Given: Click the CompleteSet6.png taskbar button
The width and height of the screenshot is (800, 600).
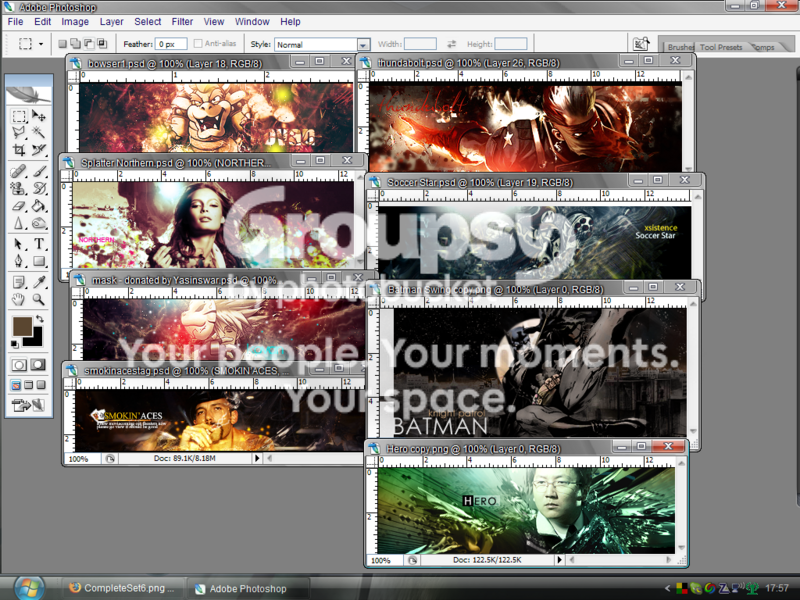Looking at the screenshot, I should pos(122,588).
